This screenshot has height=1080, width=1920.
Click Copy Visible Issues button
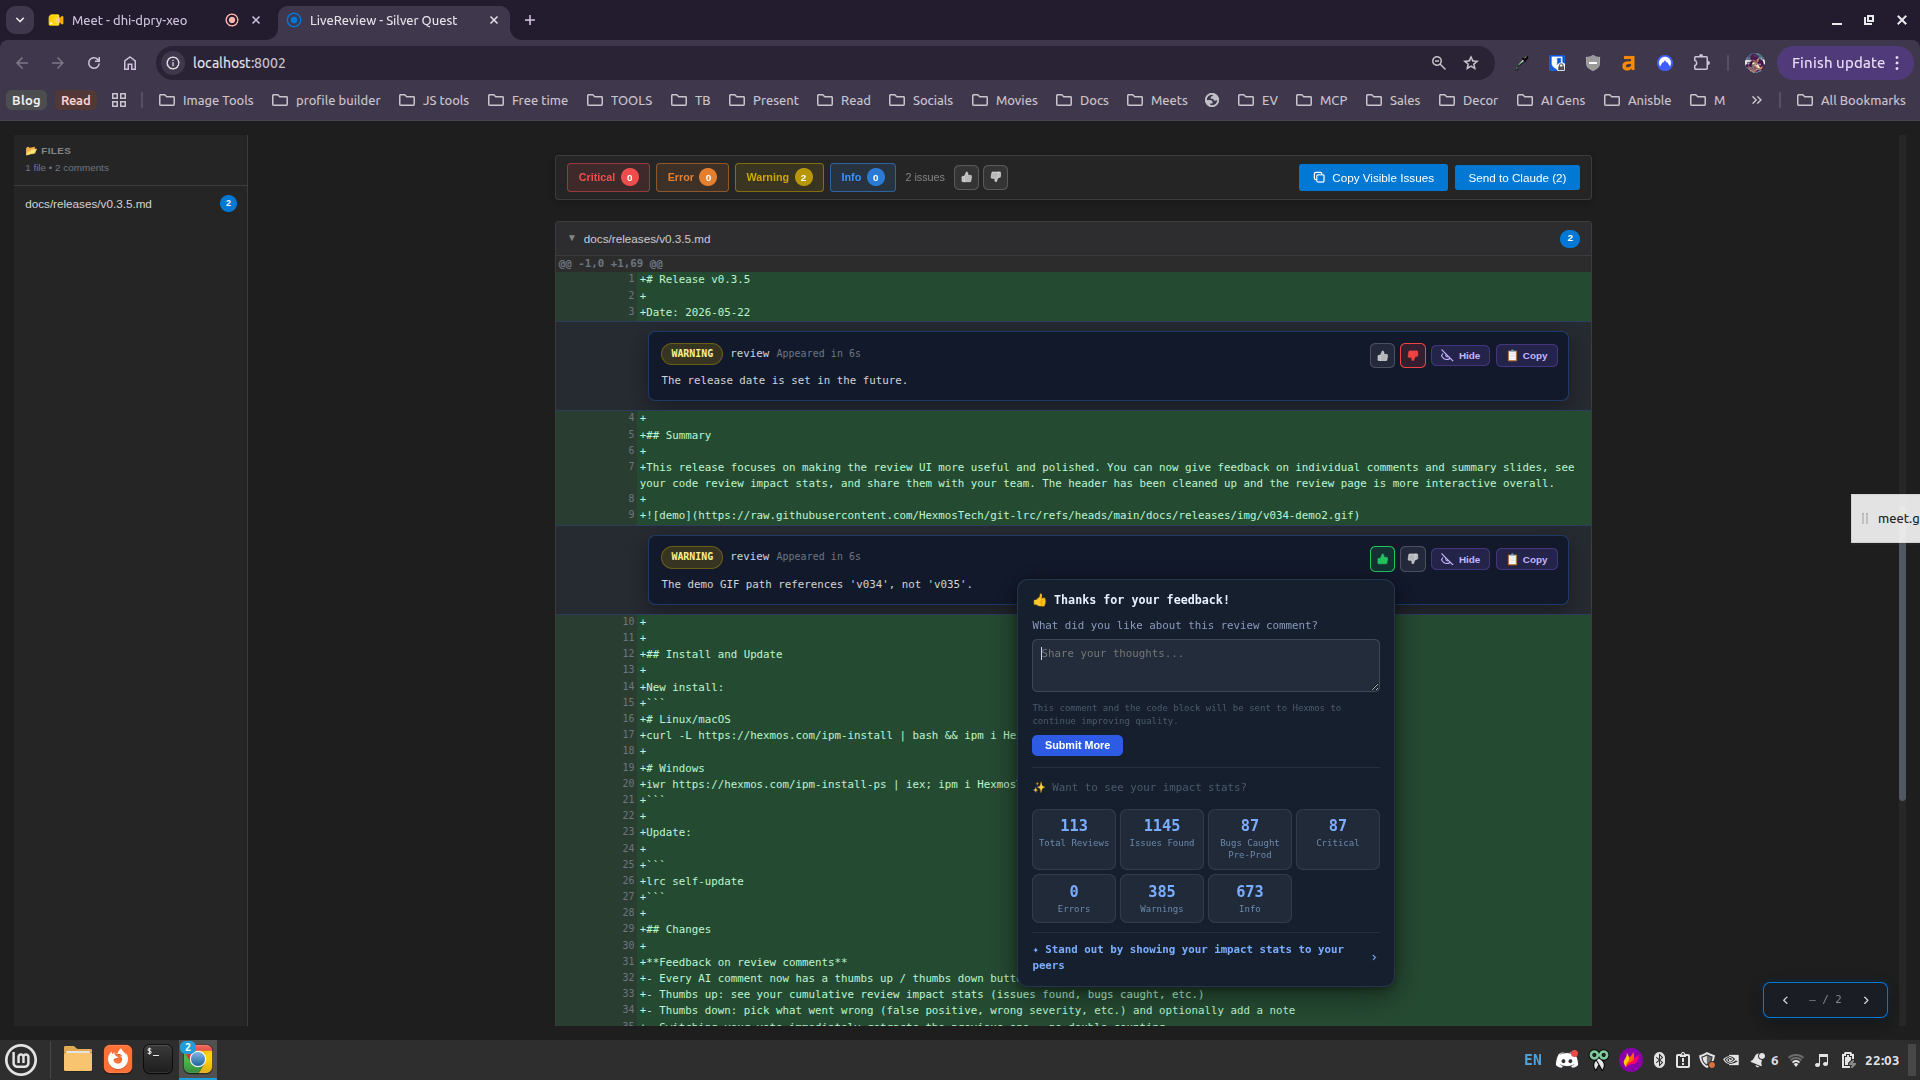click(1372, 177)
